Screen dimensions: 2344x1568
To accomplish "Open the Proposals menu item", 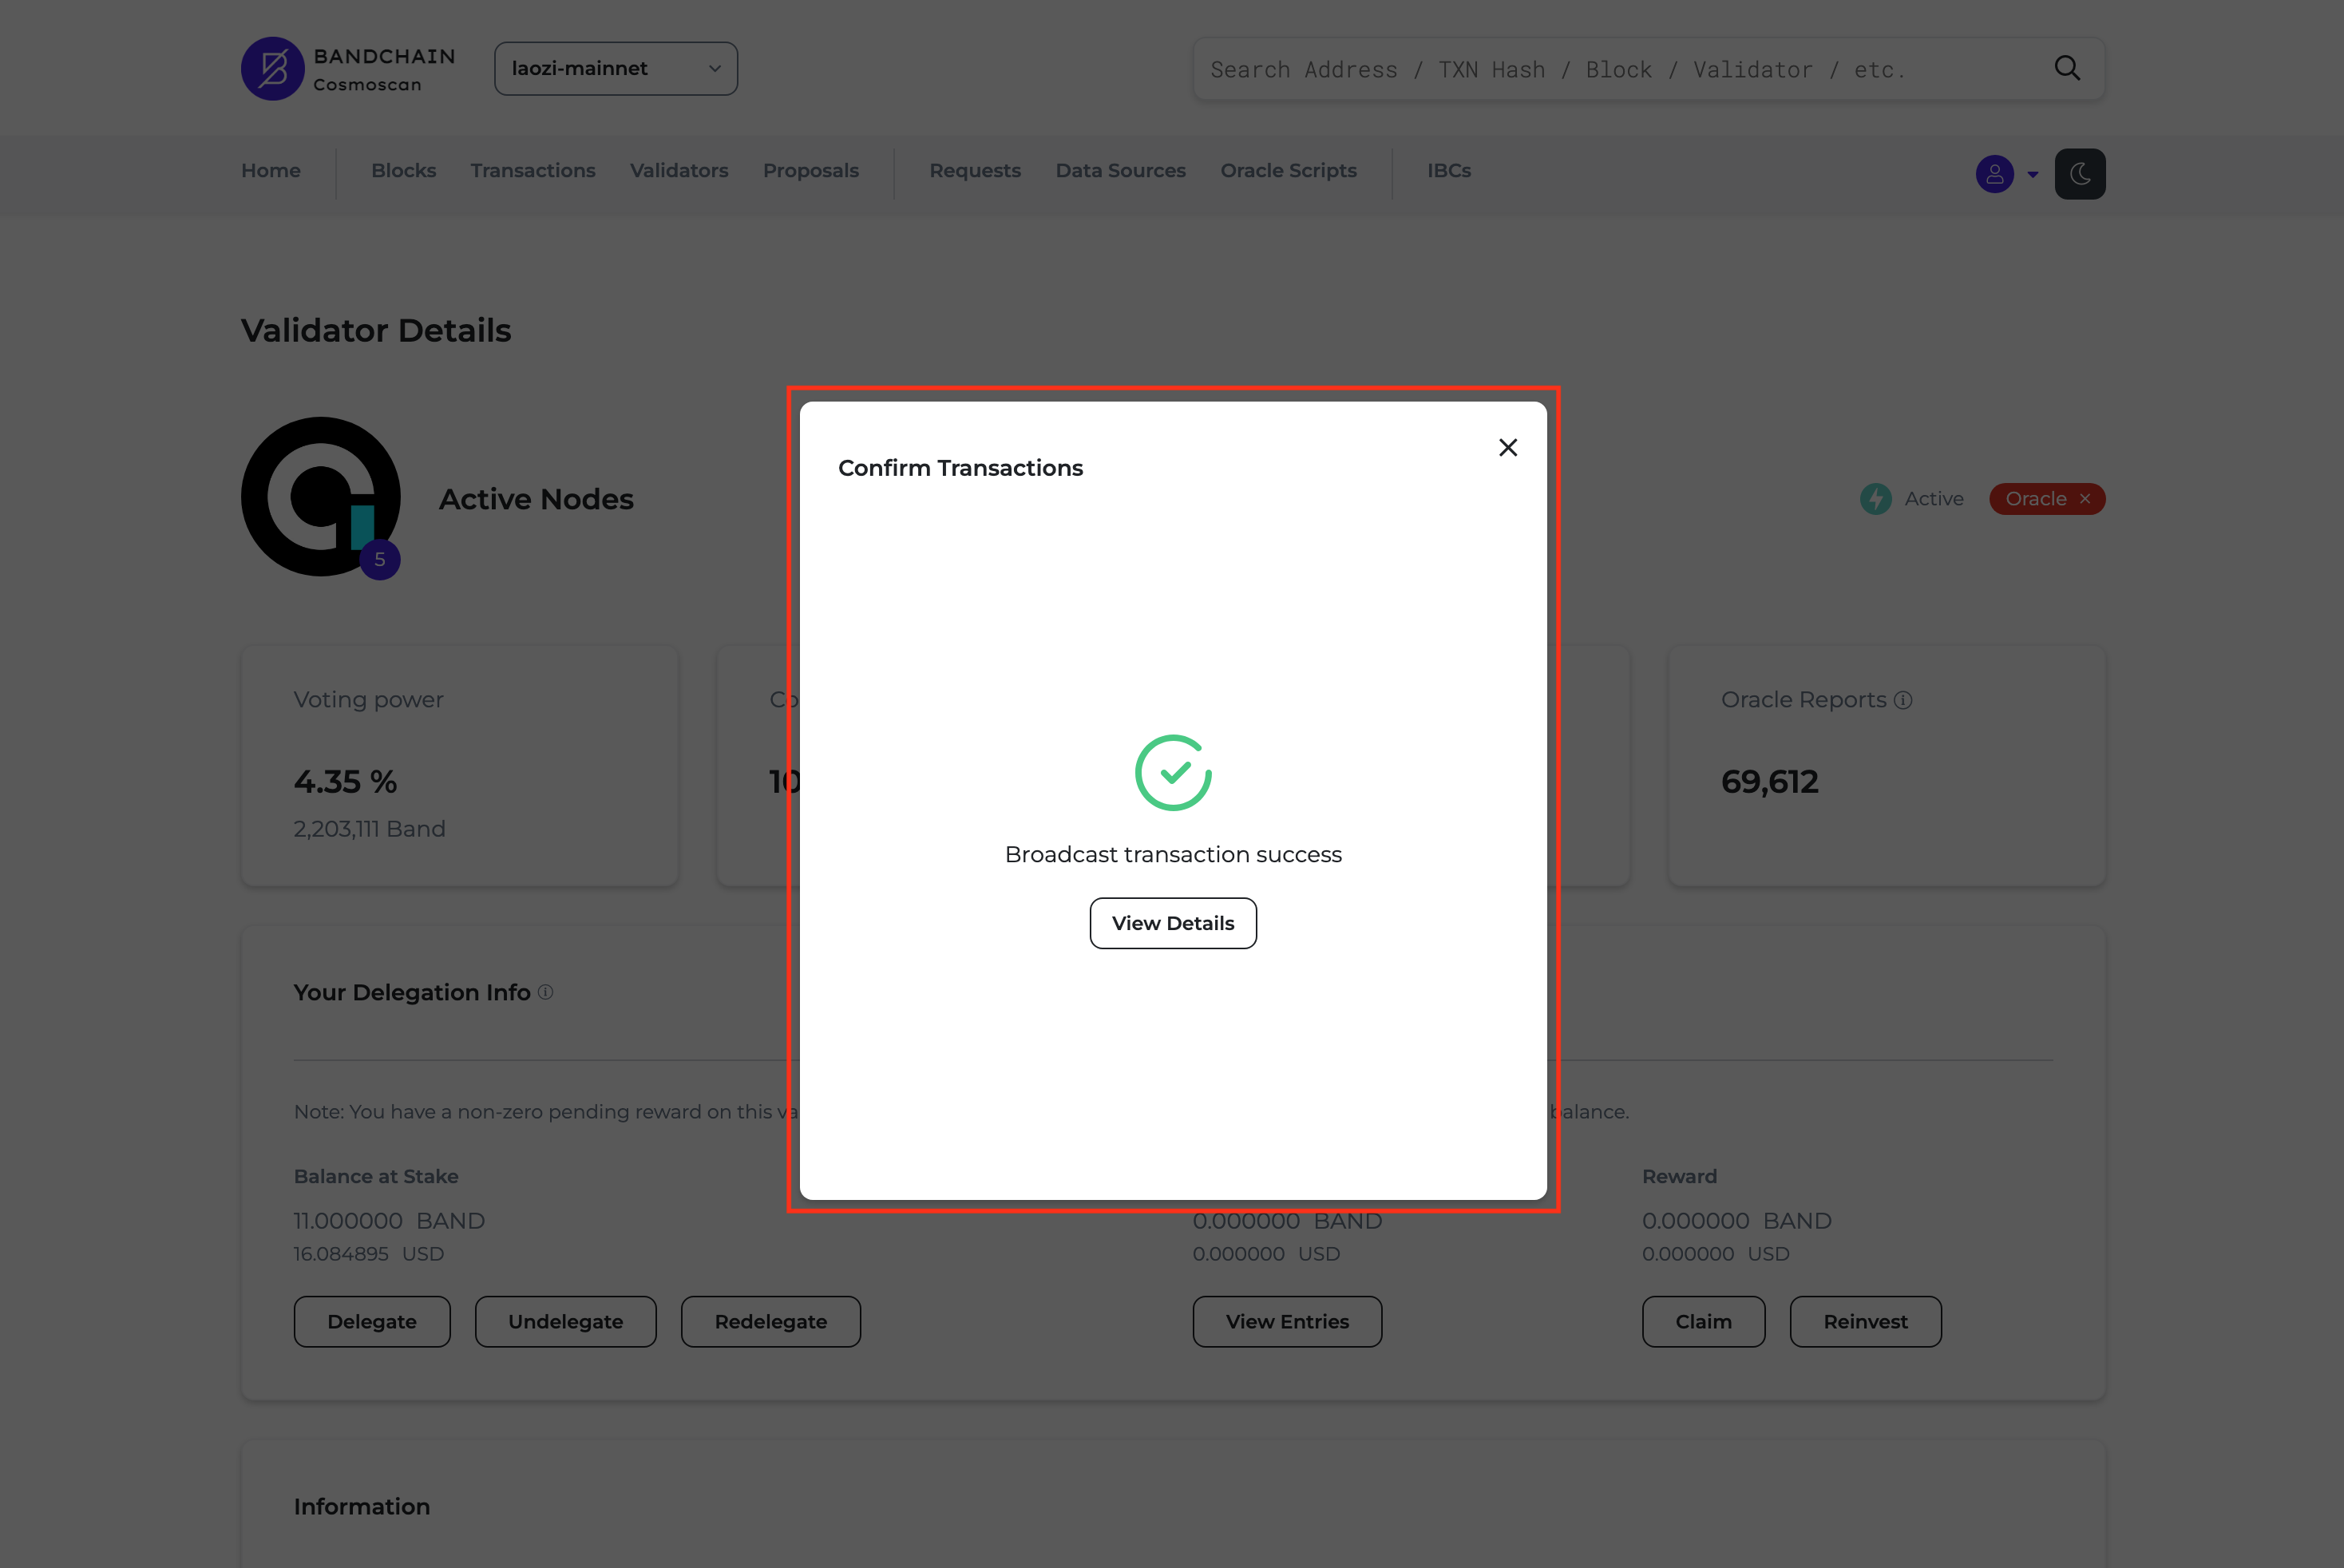I will pos(810,170).
